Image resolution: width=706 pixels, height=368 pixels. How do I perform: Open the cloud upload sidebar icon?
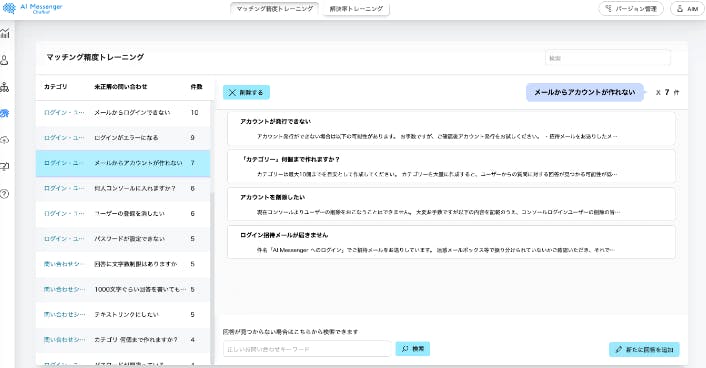click(5, 140)
